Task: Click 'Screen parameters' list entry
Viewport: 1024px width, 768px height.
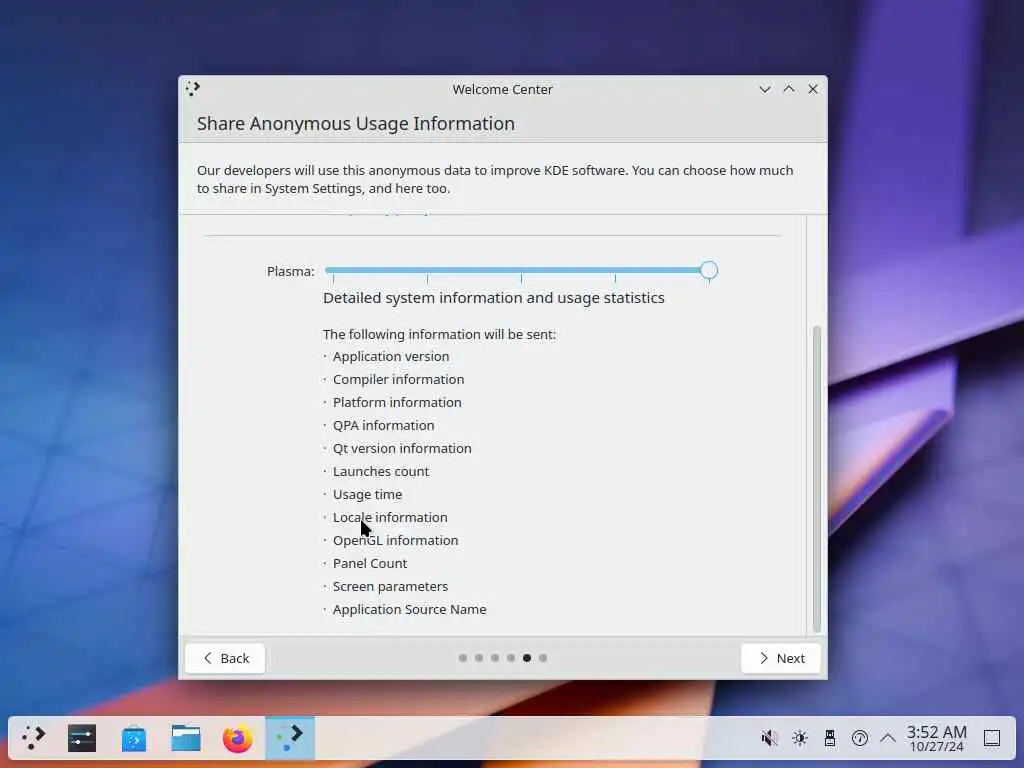Action: [391, 586]
